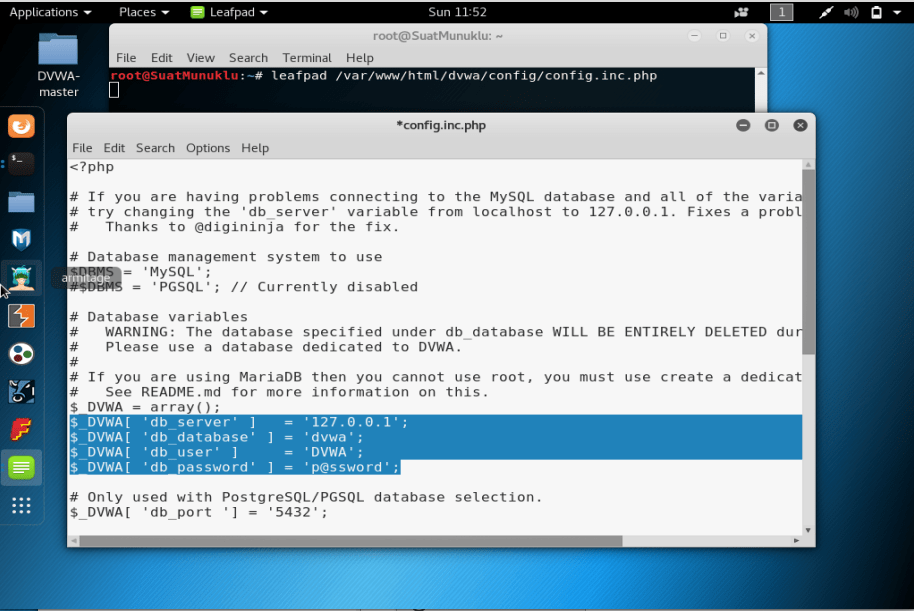Open Leafpad Help menu
Screen dimensions: 914x611
255,148
